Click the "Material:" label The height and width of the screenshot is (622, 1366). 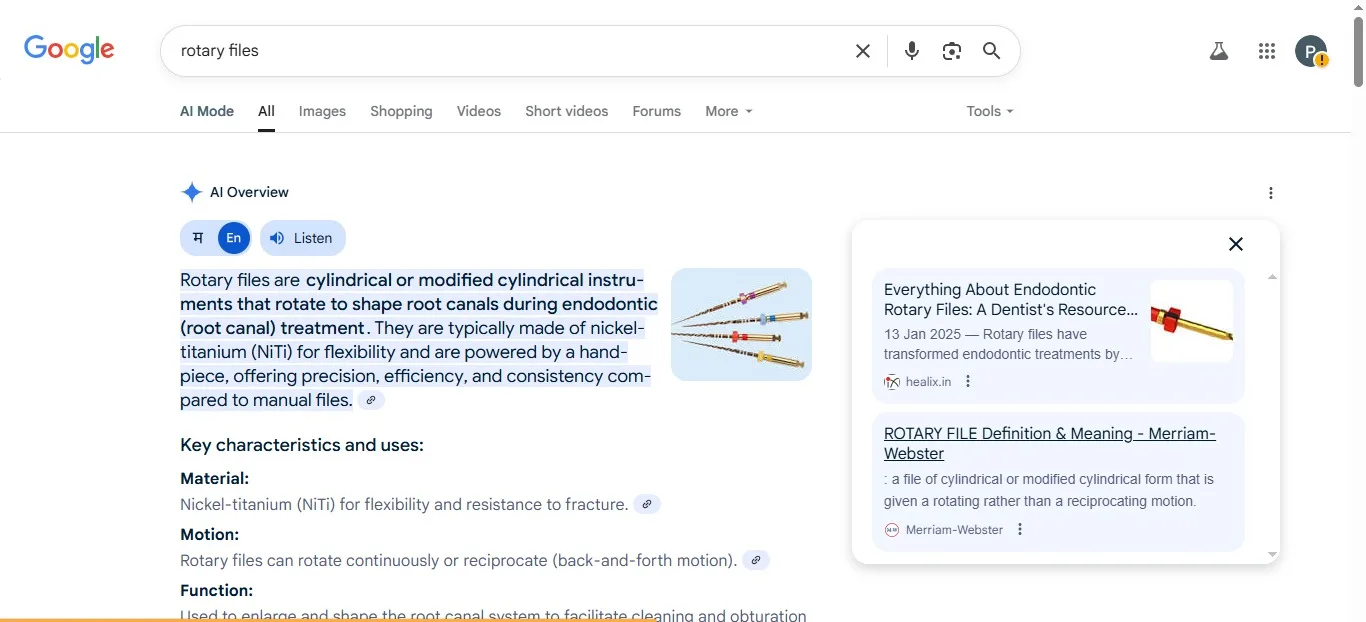click(214, 478)
